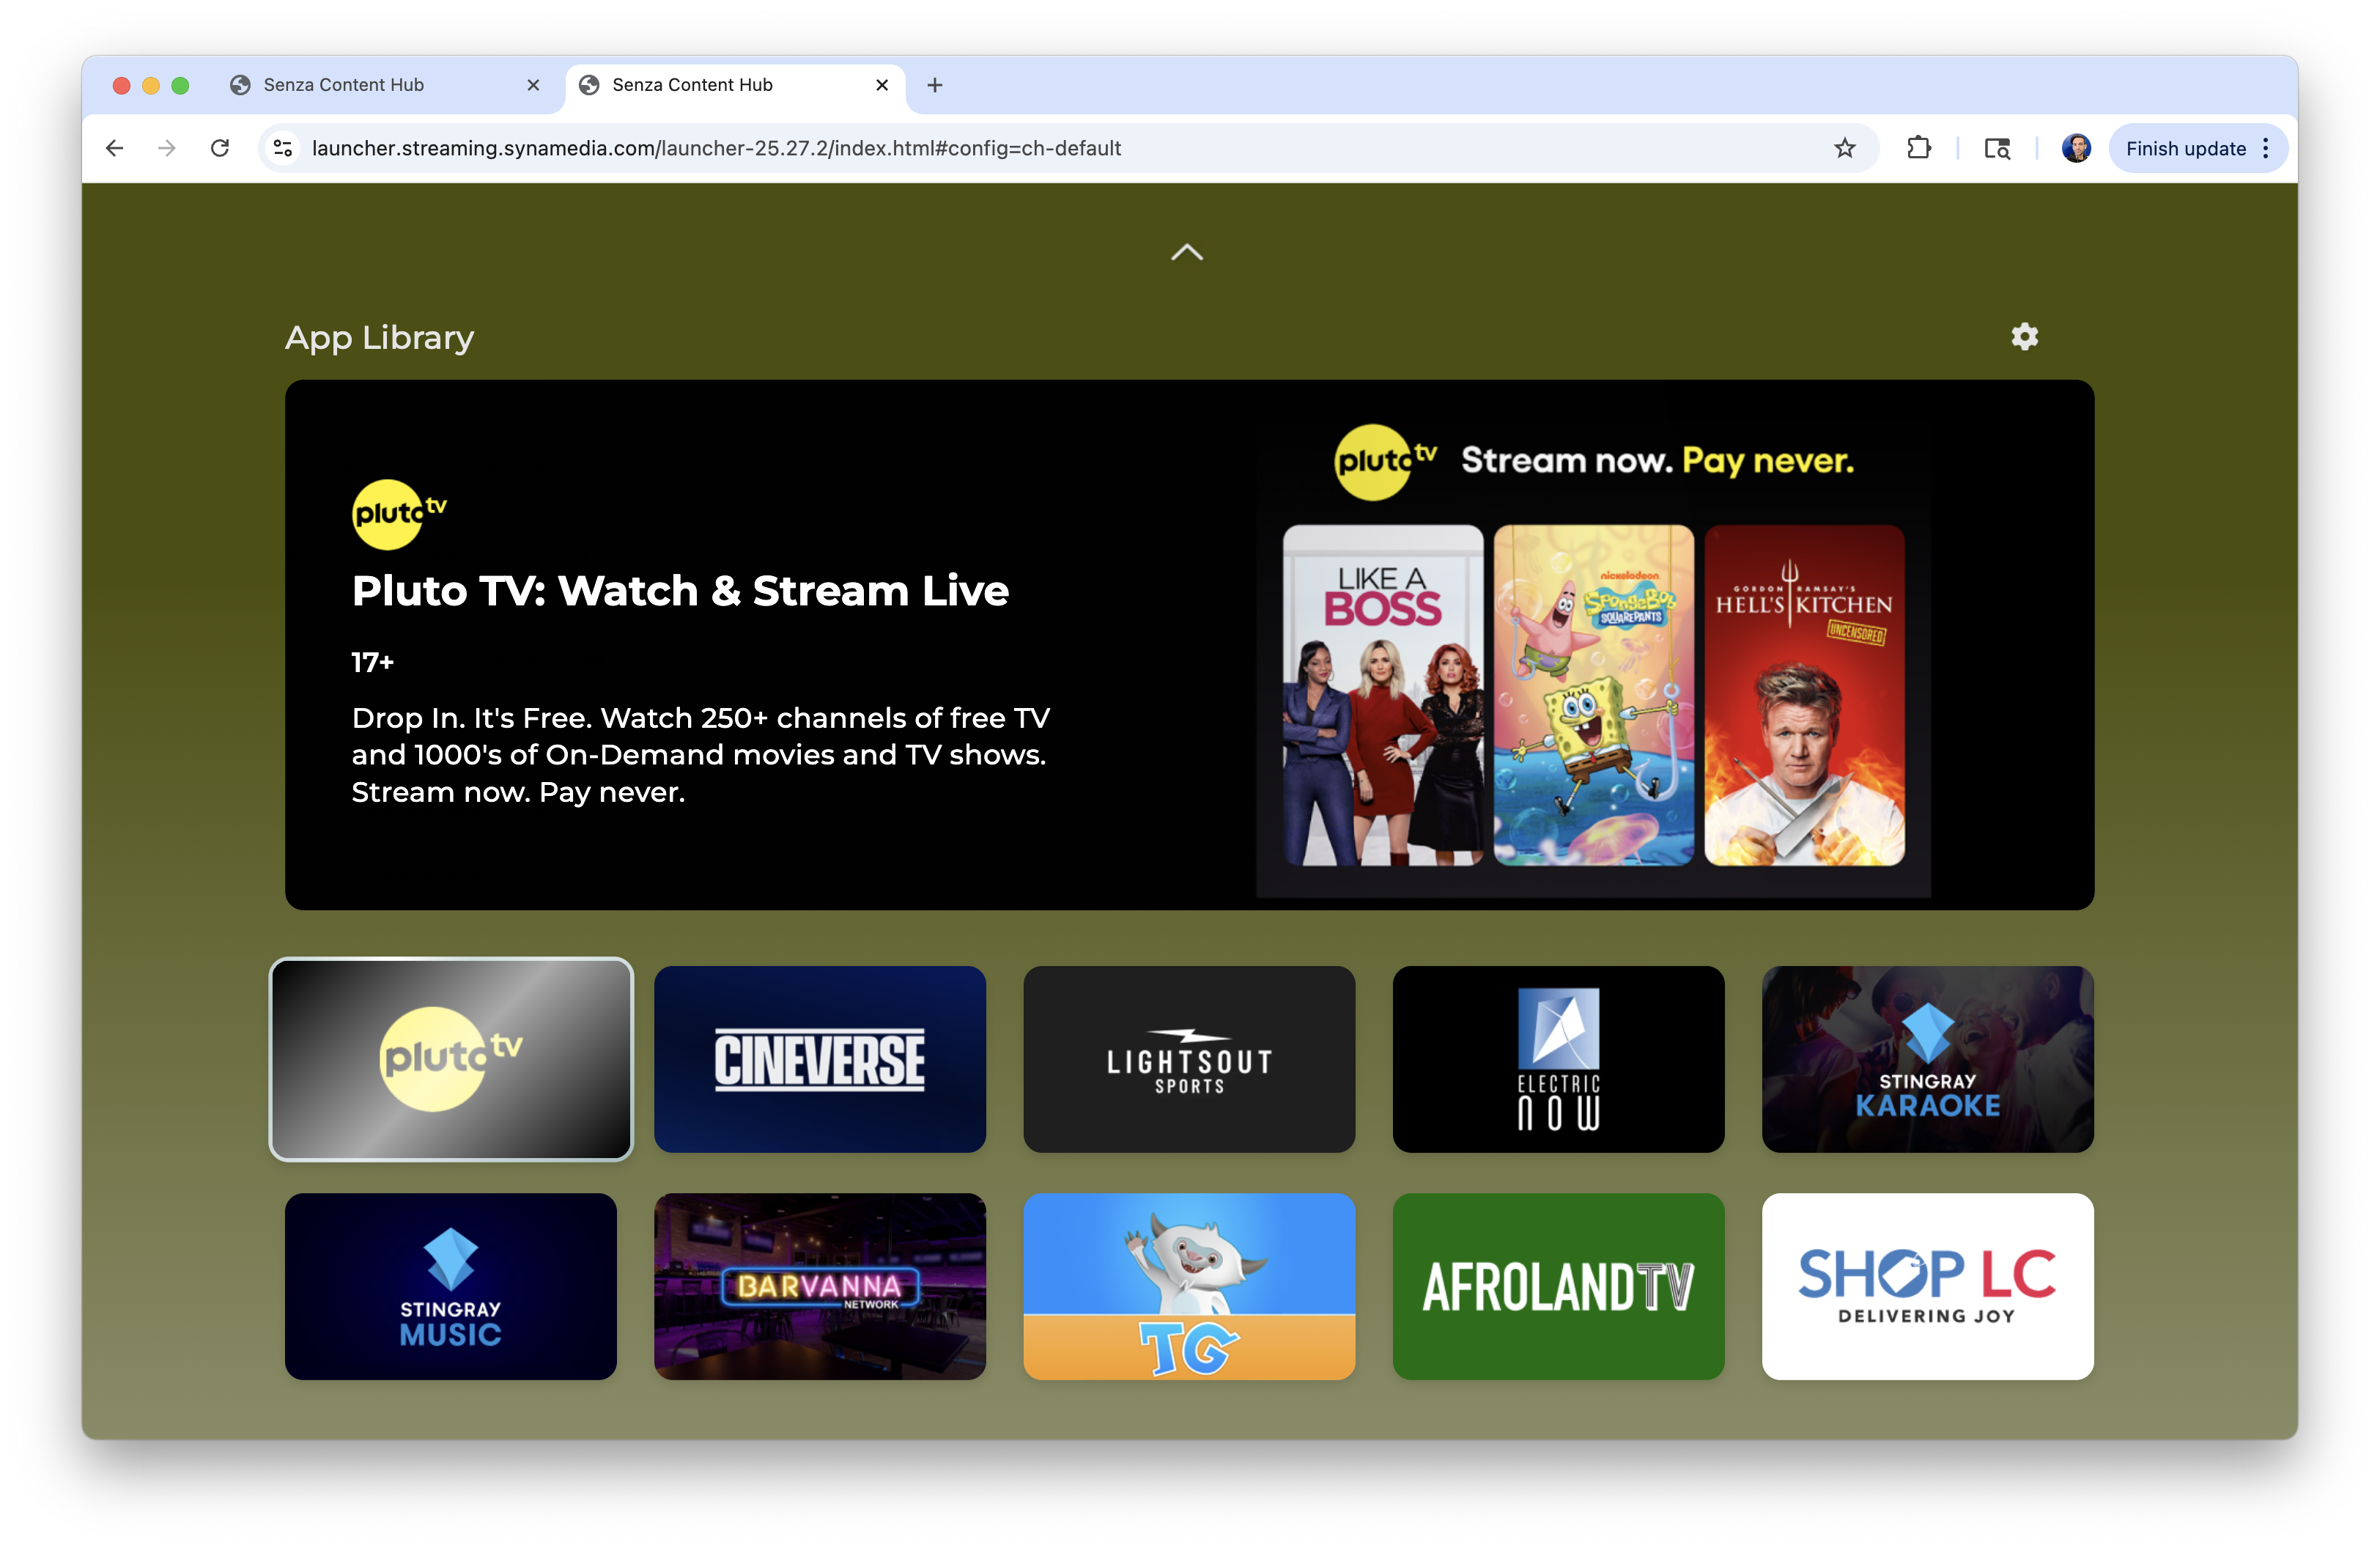Viewport: 2380px width, 1548px height.
Task: Open the Cineverse app tile
Action: [820, 1059]
